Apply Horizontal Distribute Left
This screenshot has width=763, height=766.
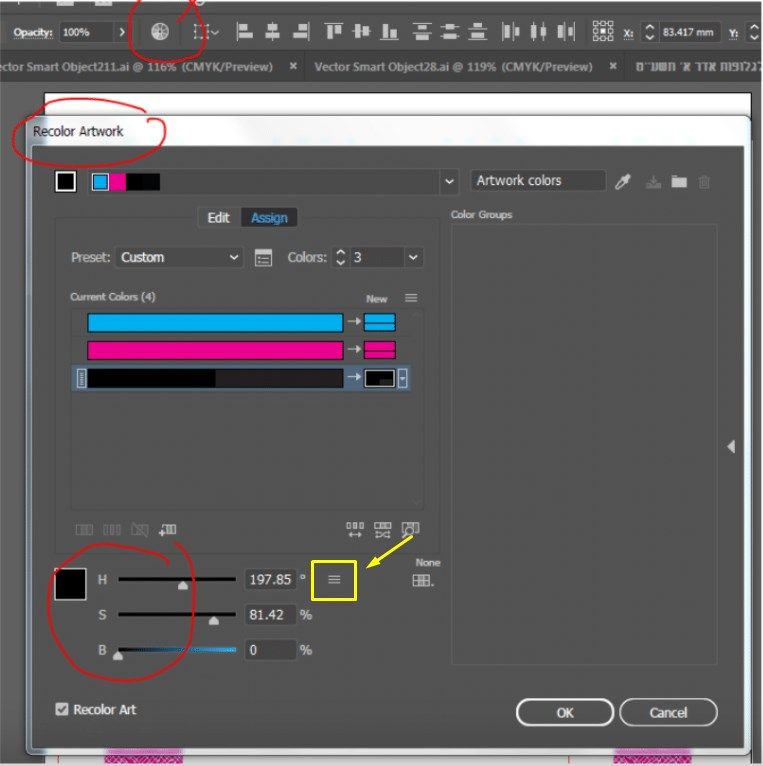tap(510, 32)
